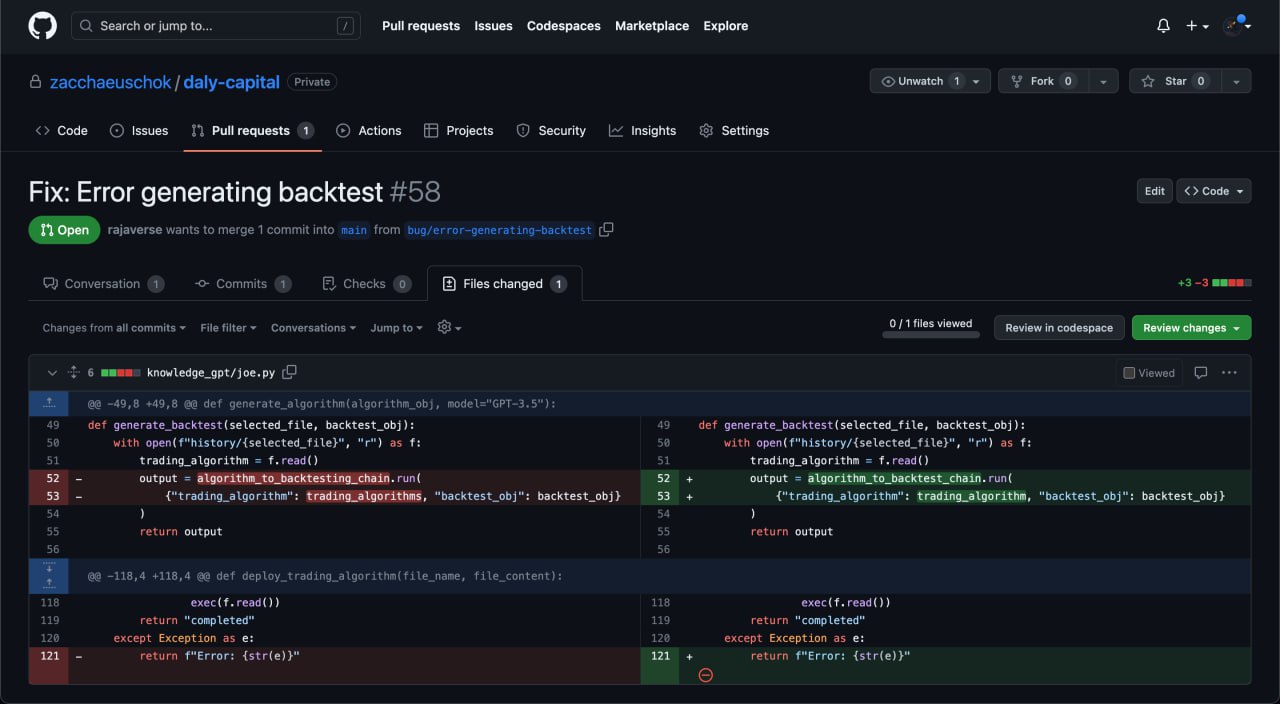
Task: Open daly-capital repository link
Action: [232, 82]
